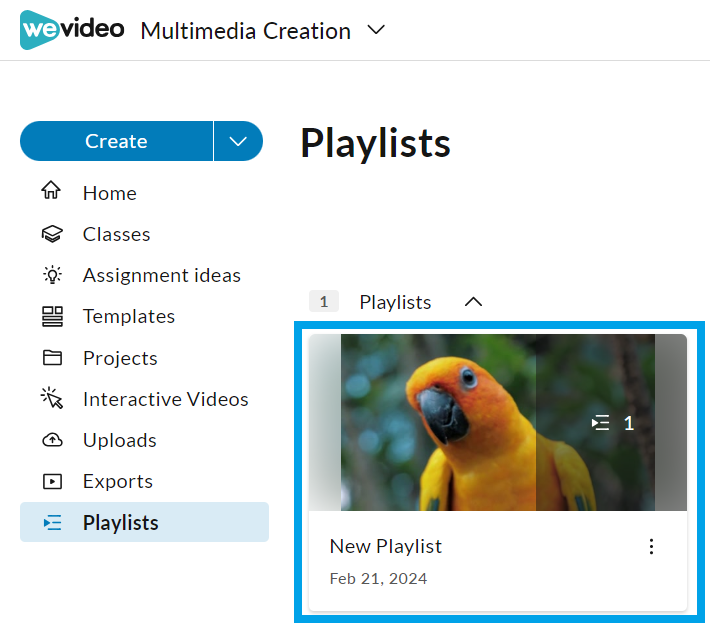Click the Create button

point(116,141)
